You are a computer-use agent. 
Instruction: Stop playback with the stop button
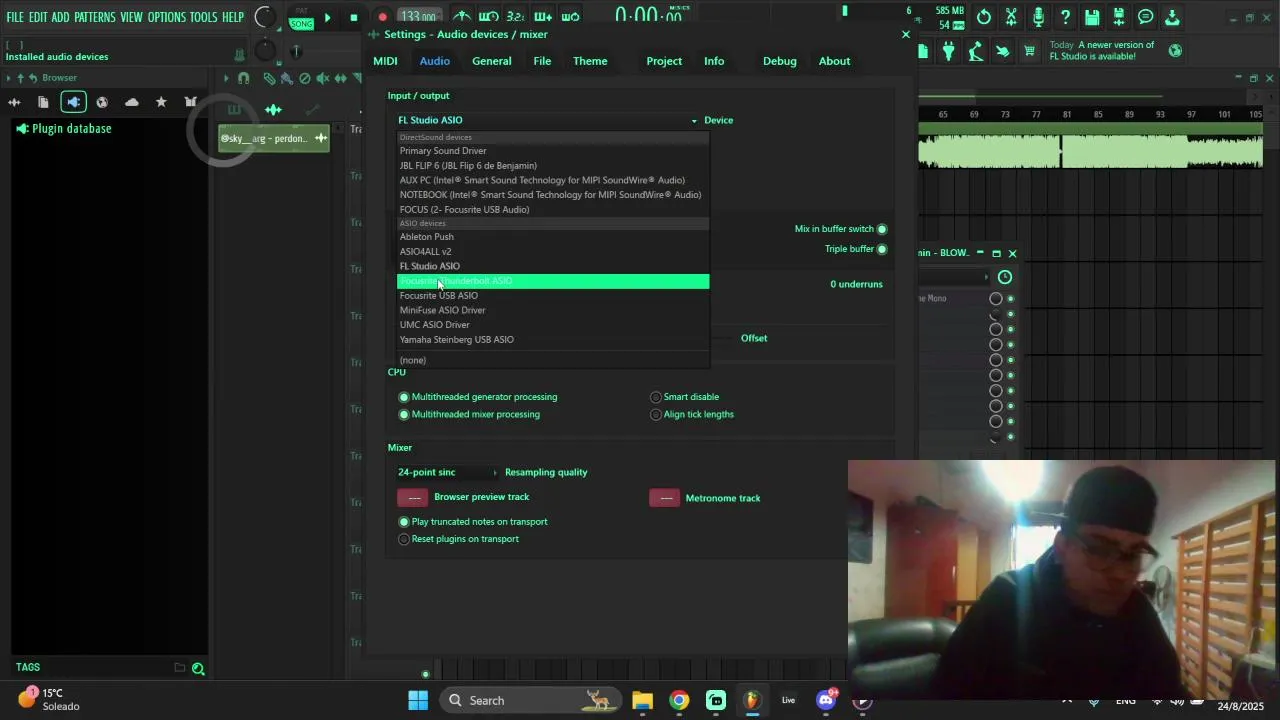click(354, 17)
